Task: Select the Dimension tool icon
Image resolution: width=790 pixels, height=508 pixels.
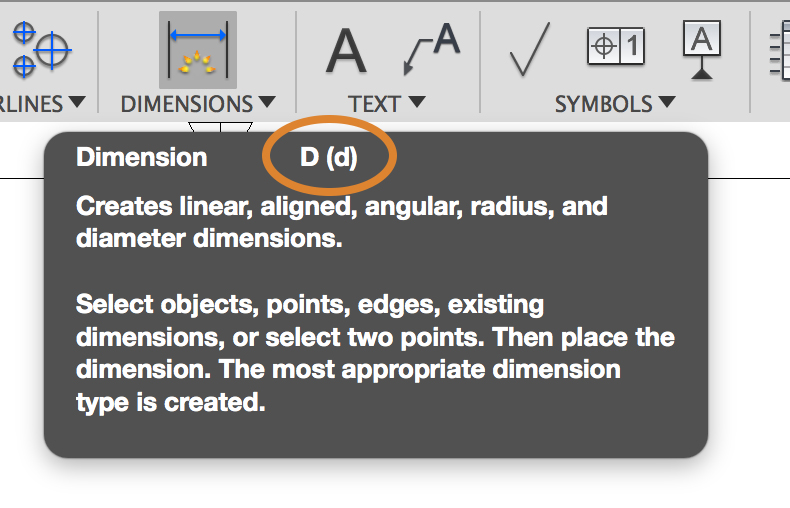Action: coord(198,50)
